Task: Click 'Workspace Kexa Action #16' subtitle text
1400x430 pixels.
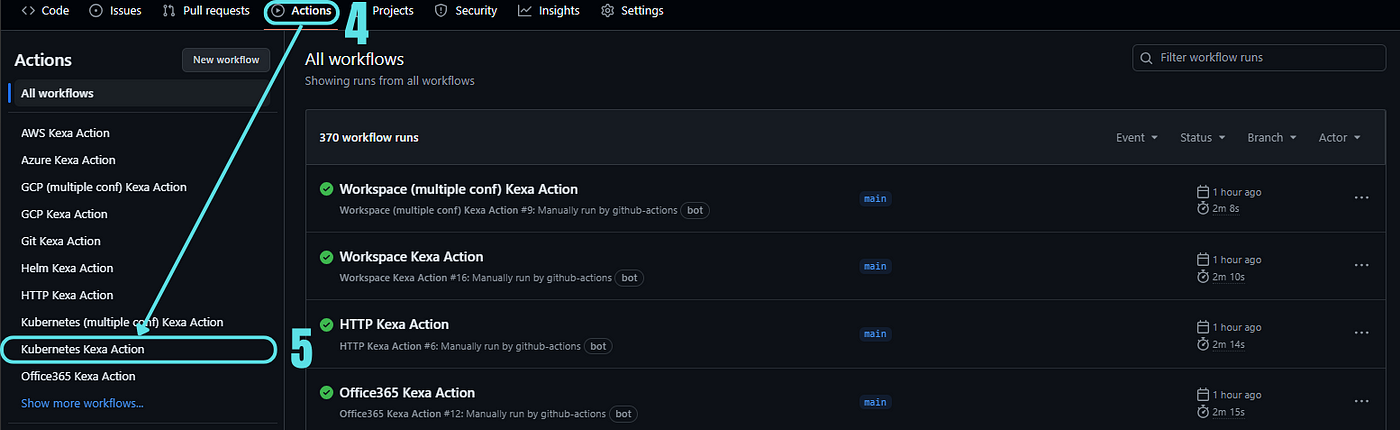Action: pyautogui.click(x=405, y=278)
